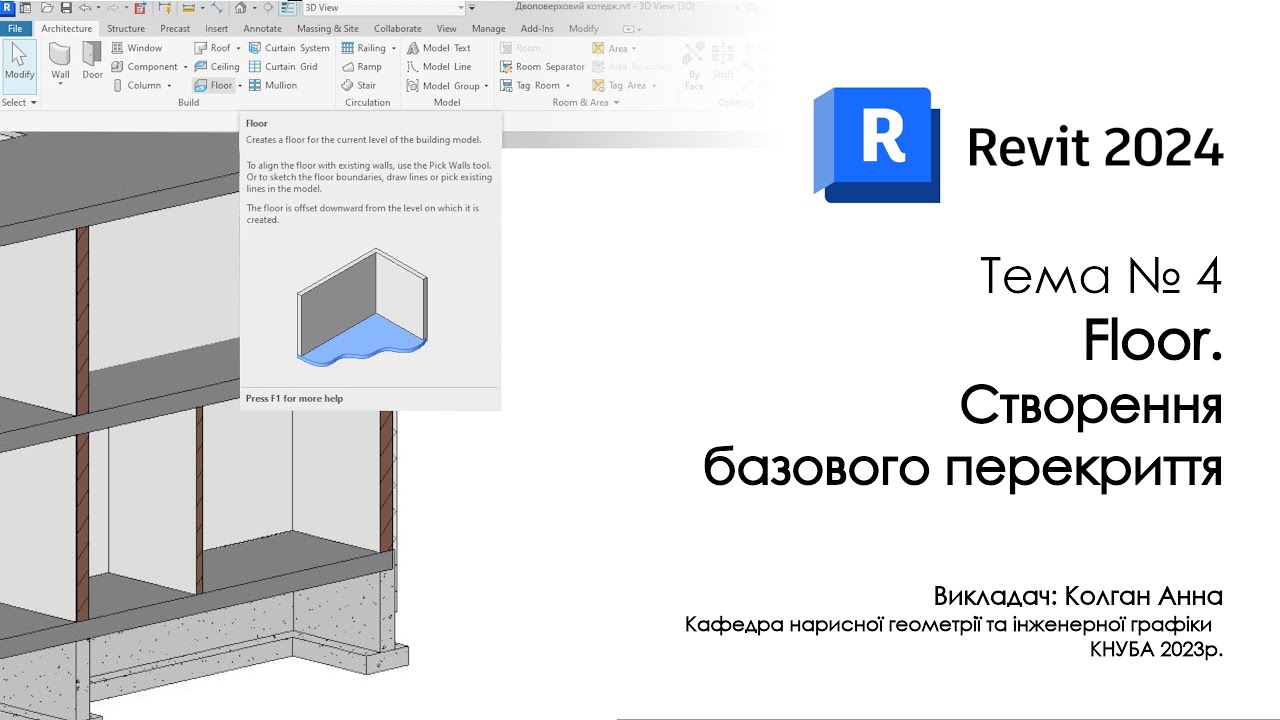Click the Floor tooltip preview illustration
This screenshot has height=720, width=1280.
363,306
